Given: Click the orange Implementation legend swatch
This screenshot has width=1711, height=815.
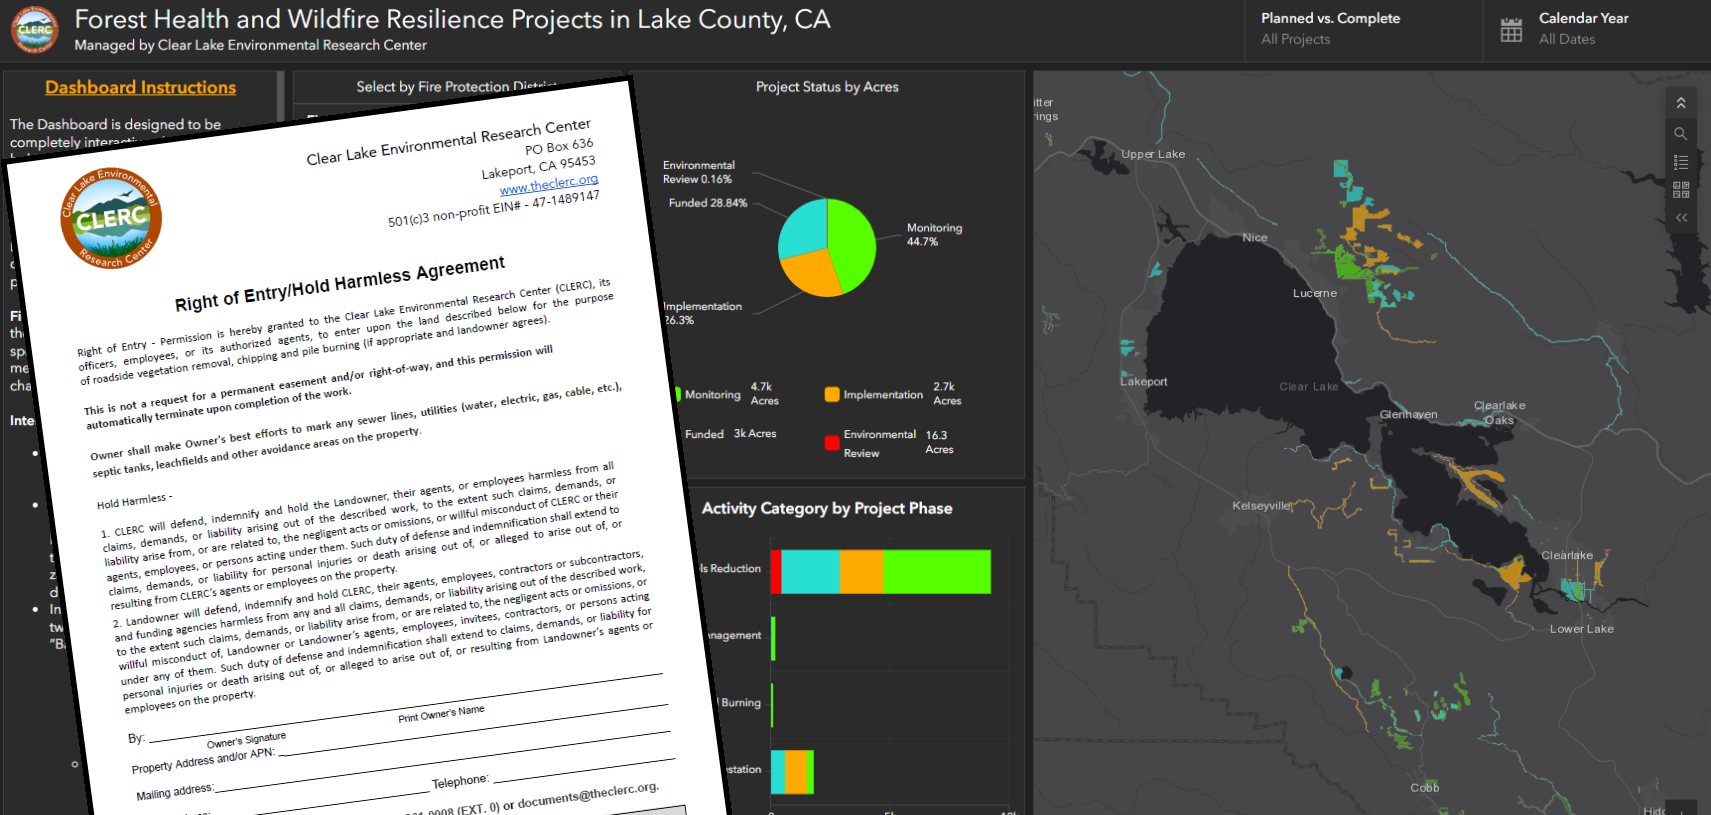Looking at the screenshot, I should coord(831,394).
